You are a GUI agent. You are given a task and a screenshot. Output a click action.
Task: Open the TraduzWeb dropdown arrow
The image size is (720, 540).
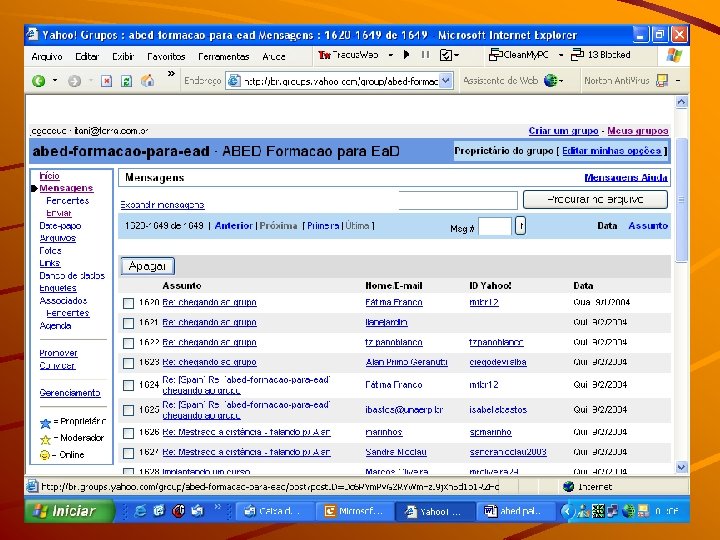[x=390, y=55]
